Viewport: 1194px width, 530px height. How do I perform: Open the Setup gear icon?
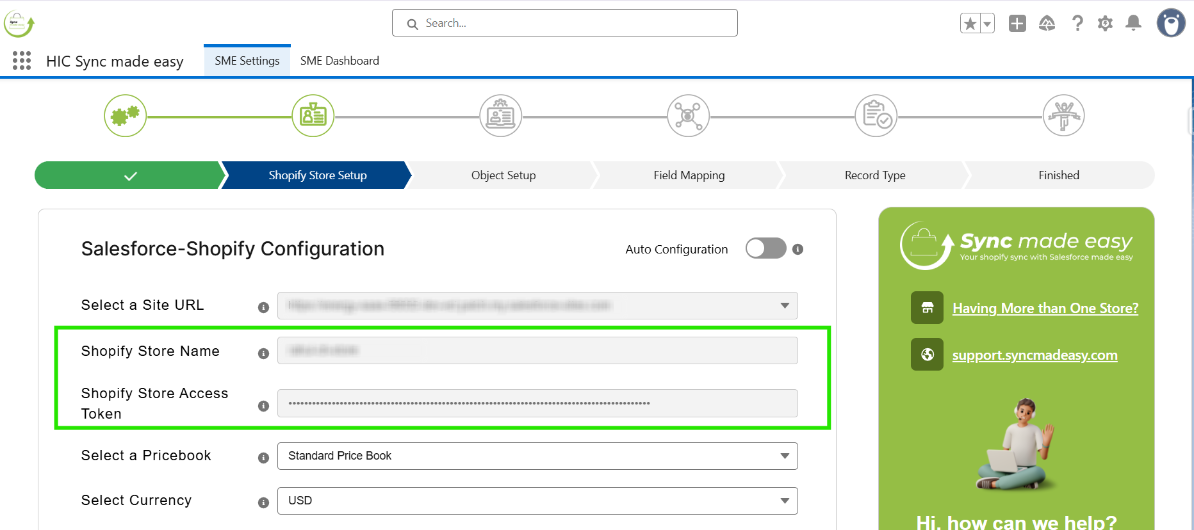[x=1105, y=24]
